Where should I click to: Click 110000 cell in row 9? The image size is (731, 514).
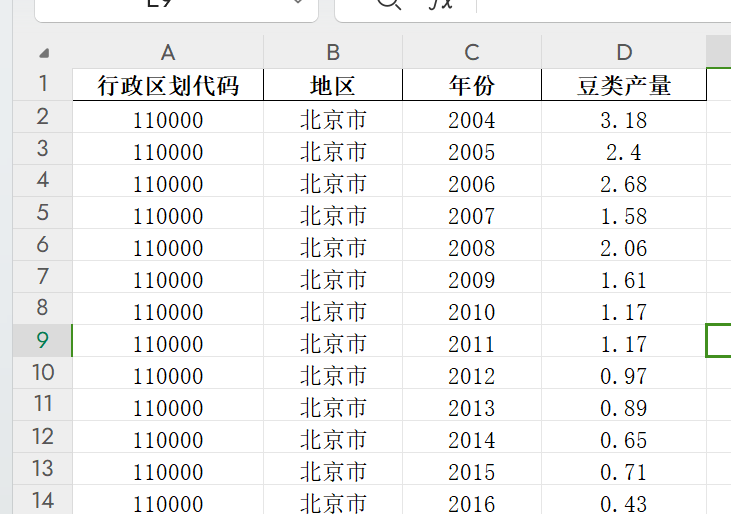click(x=168, y=341)
